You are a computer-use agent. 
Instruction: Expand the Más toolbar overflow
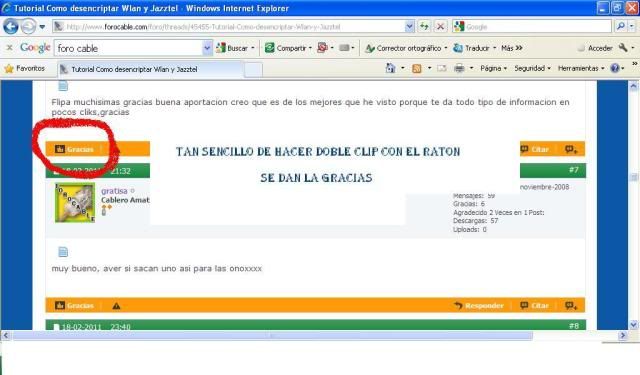coord(512,48)
